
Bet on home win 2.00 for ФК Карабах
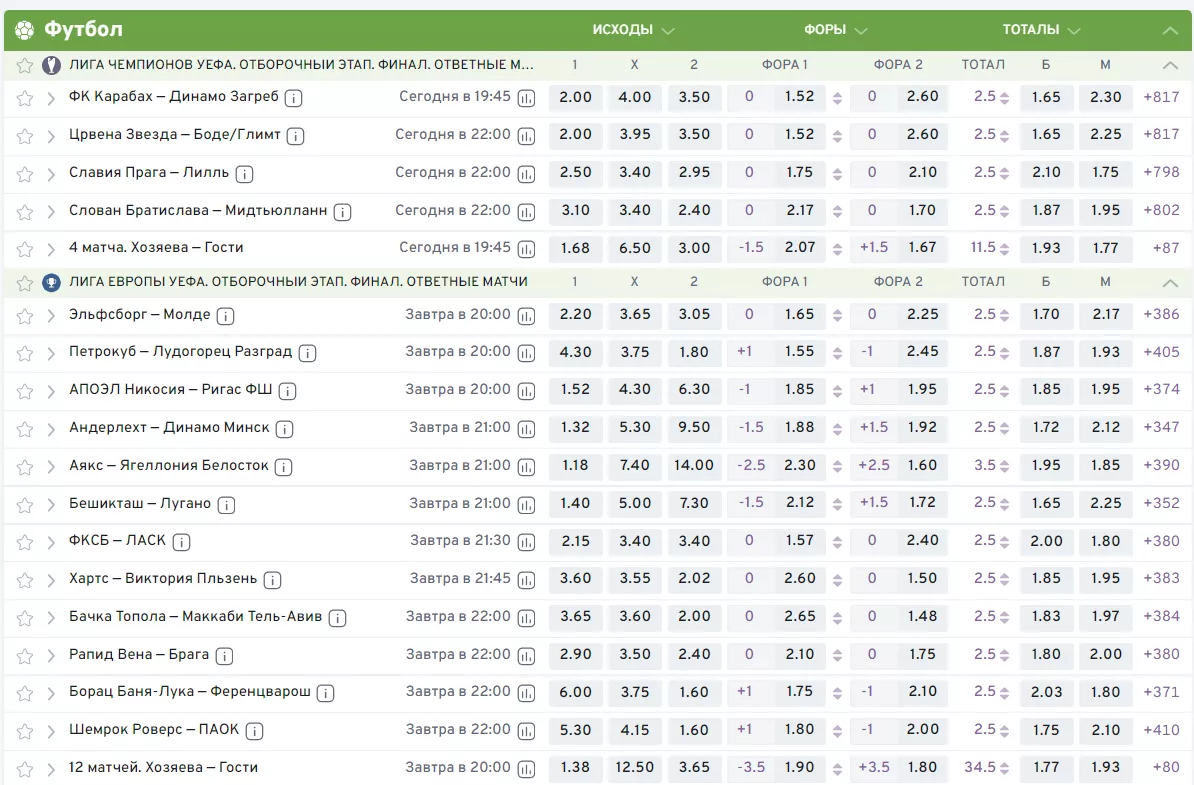(x=575, y=98)
